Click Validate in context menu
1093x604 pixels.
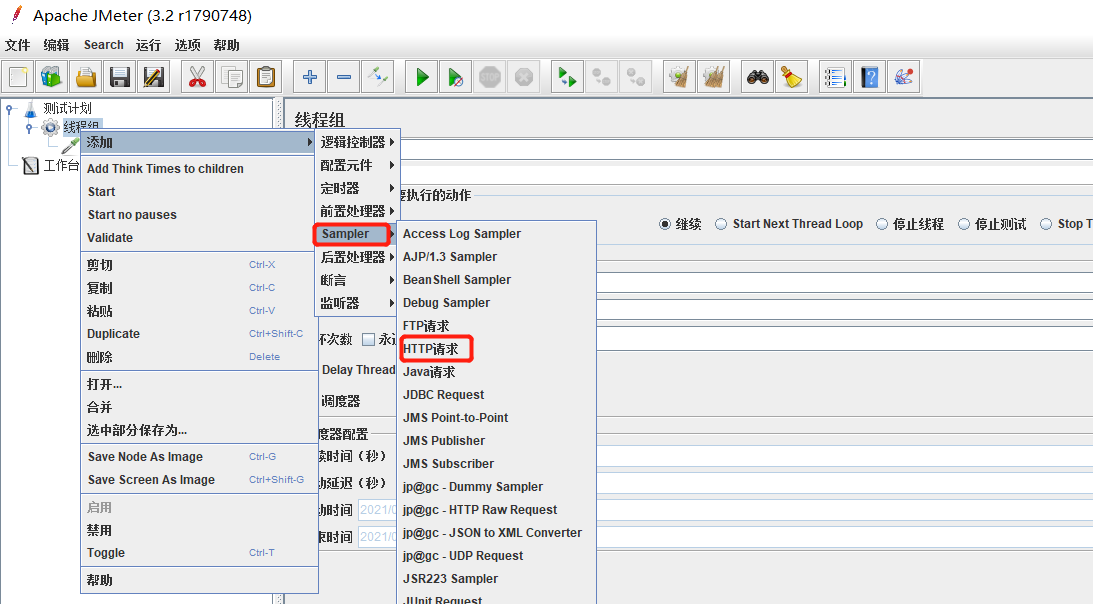(x=198, y=238)
